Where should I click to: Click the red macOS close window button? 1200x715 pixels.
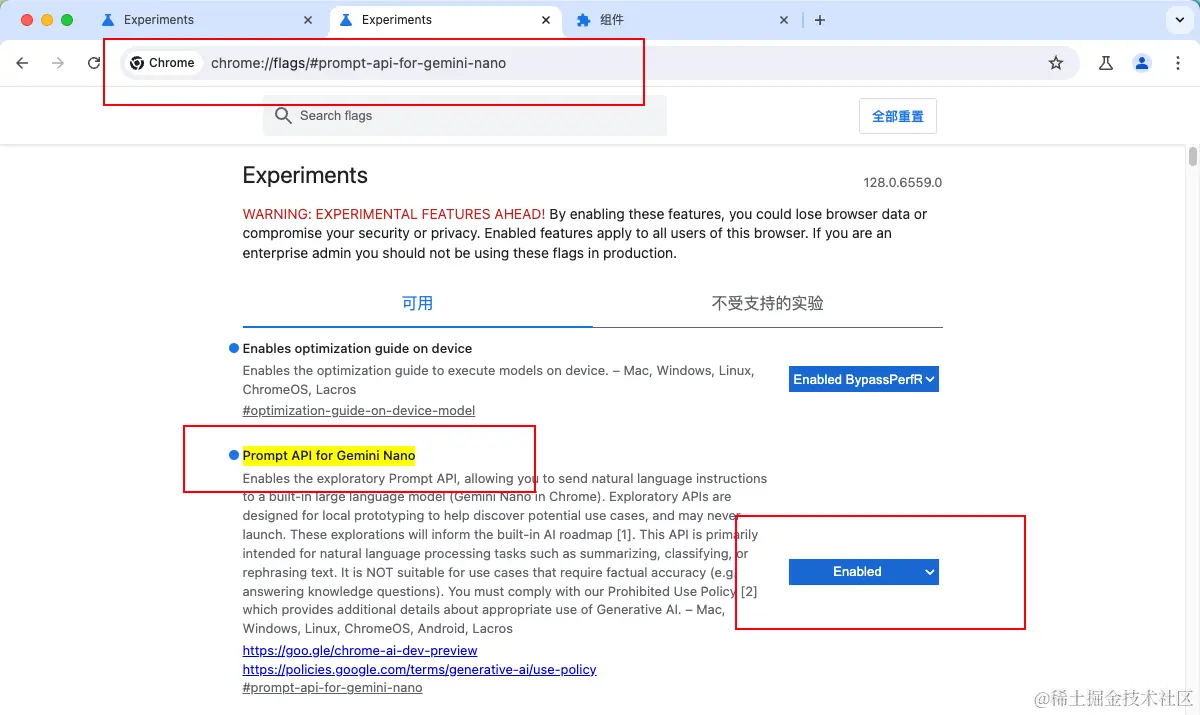[x=27, y=20]
